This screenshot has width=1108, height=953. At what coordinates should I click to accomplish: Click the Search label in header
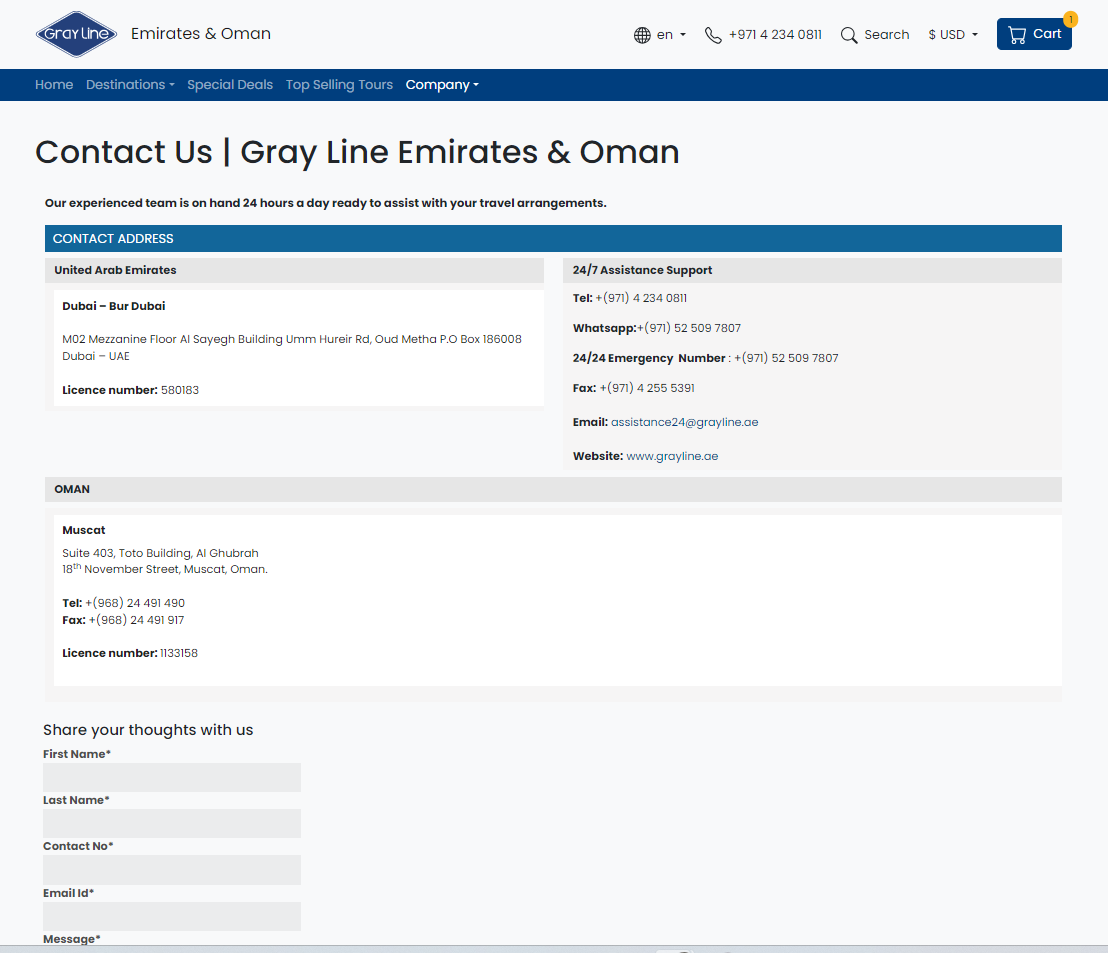(x=886, y=35)
